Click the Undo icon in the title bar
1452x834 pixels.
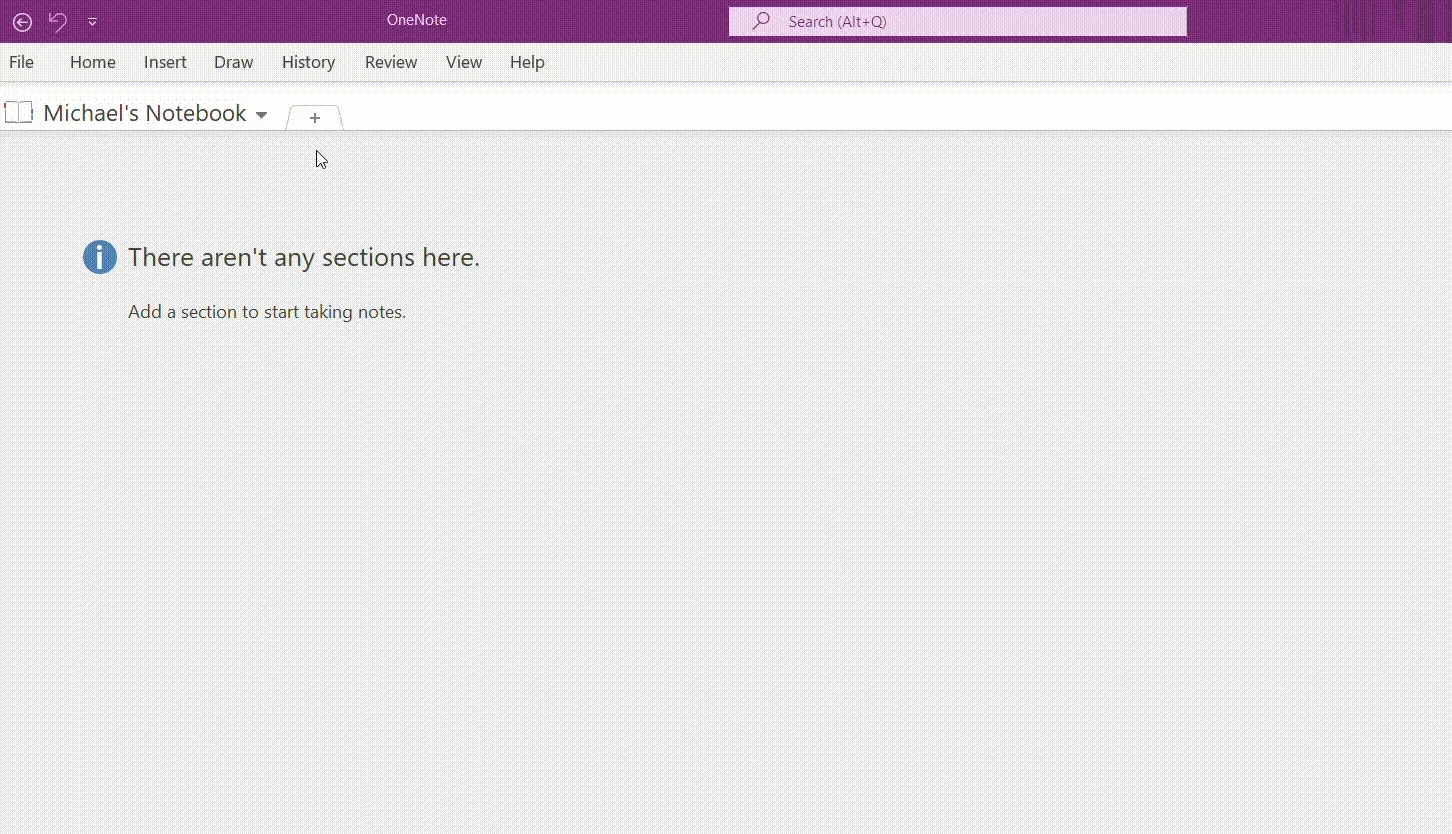pyautogui.click(x=57, y=21)
